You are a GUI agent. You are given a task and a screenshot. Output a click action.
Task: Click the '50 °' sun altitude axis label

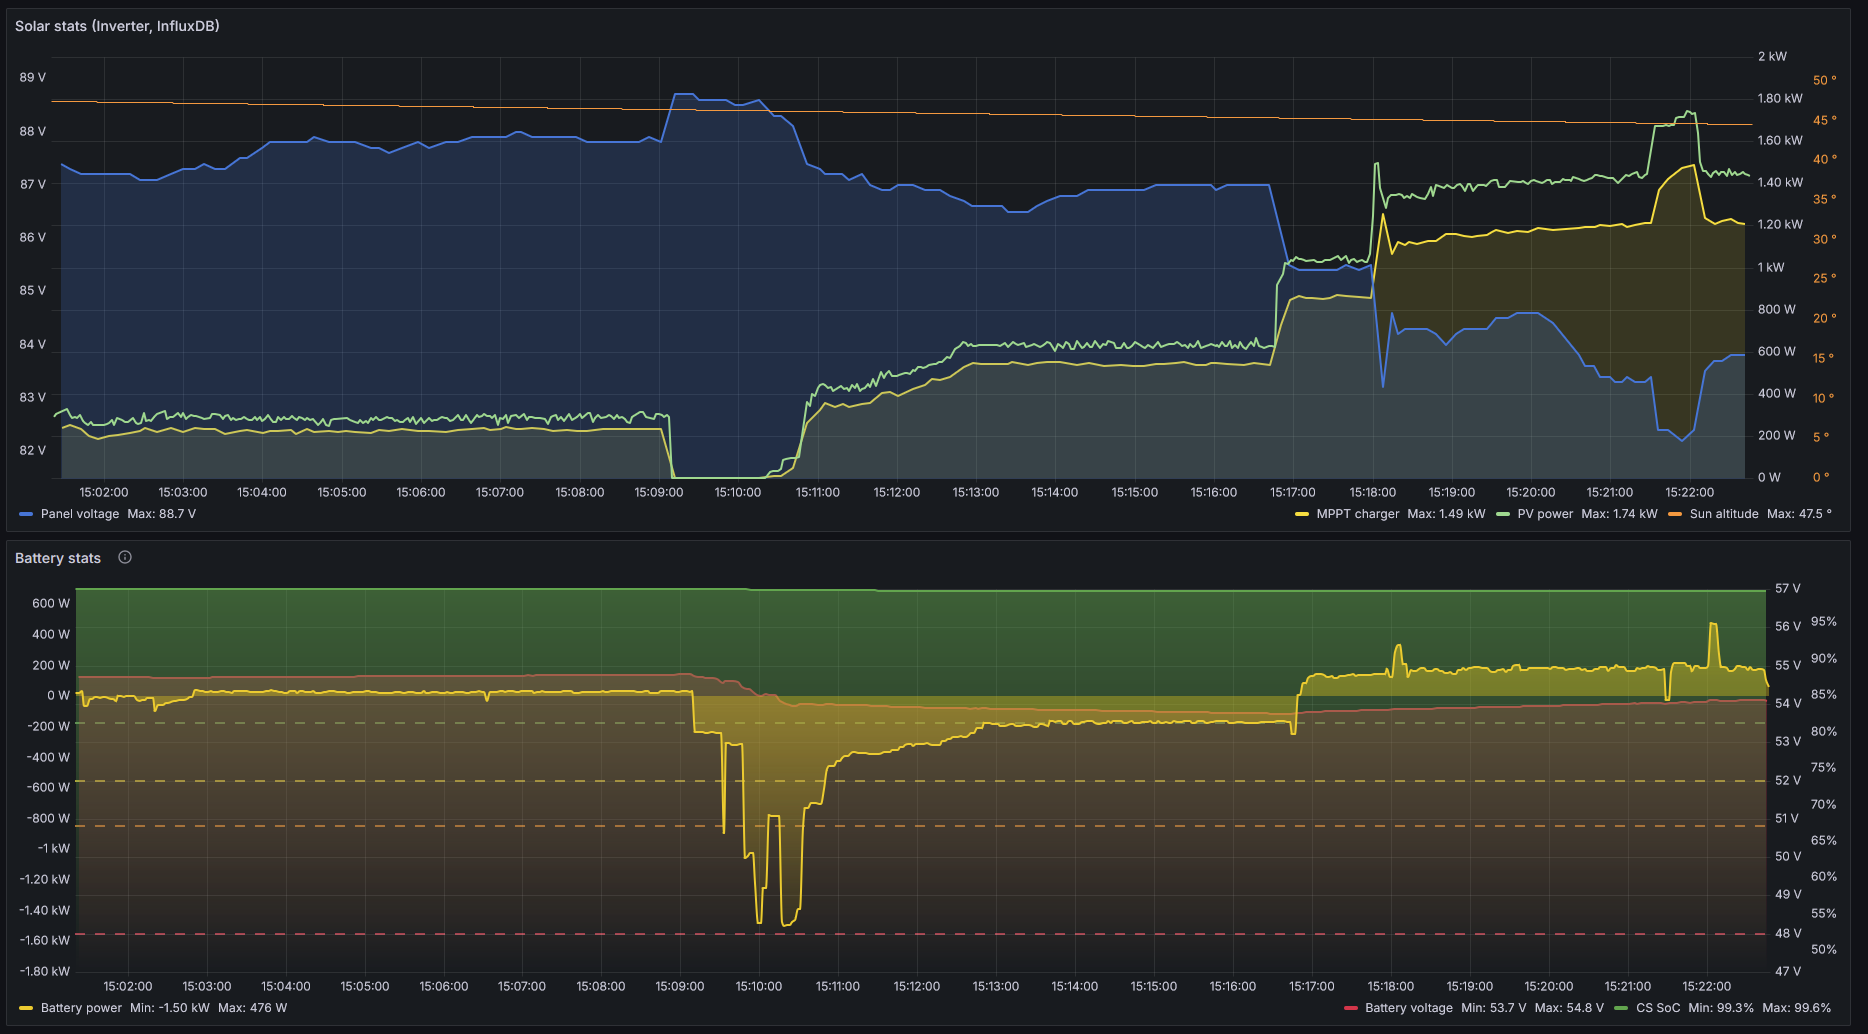coord(1825,80)
